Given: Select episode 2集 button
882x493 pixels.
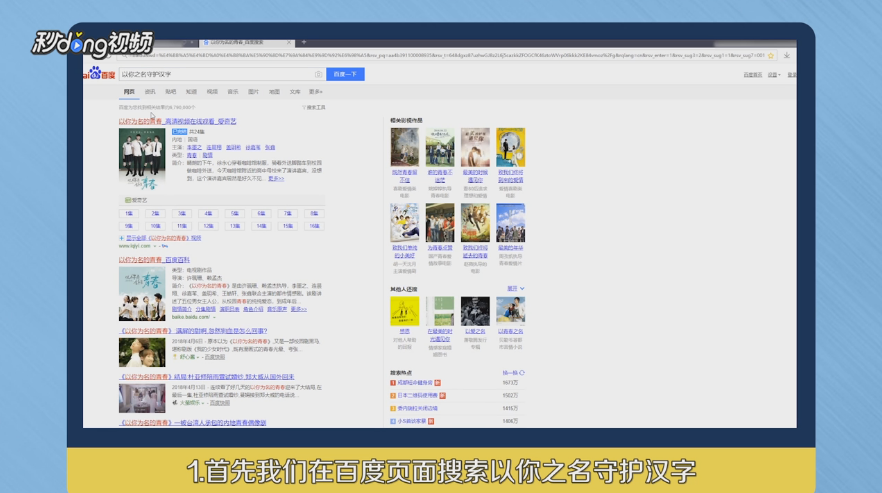Looking at the screenshot, I should [155, 213].
